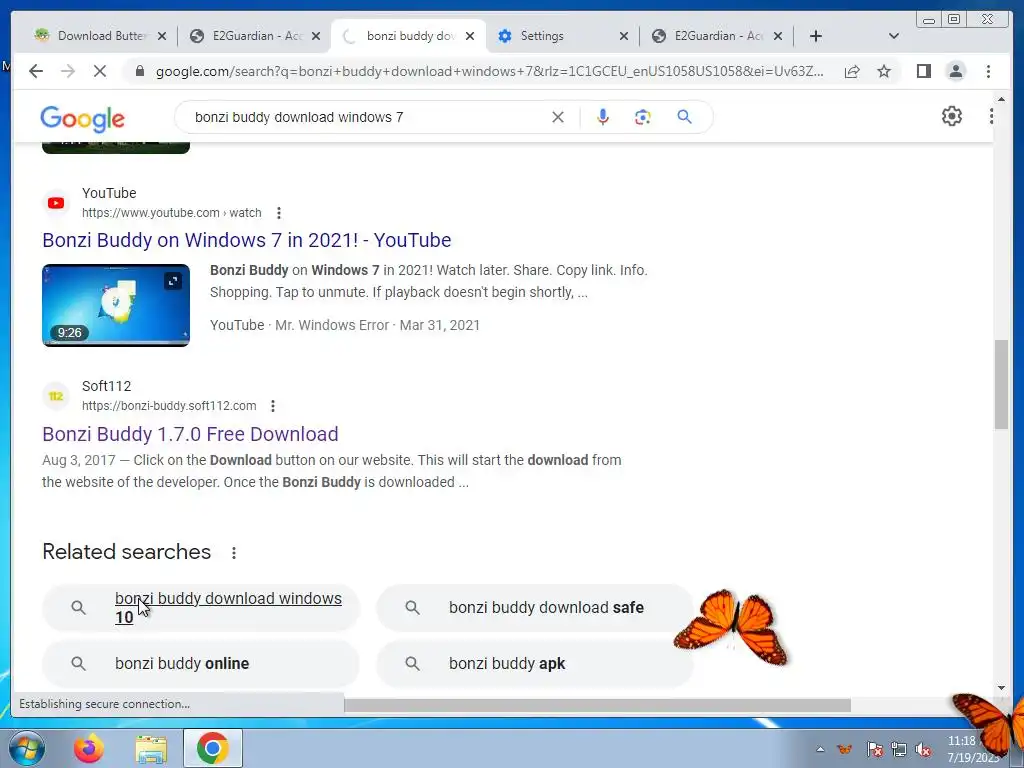
Task: Expand the tab search dropdown arrow
Action: [x=894, y=36]
